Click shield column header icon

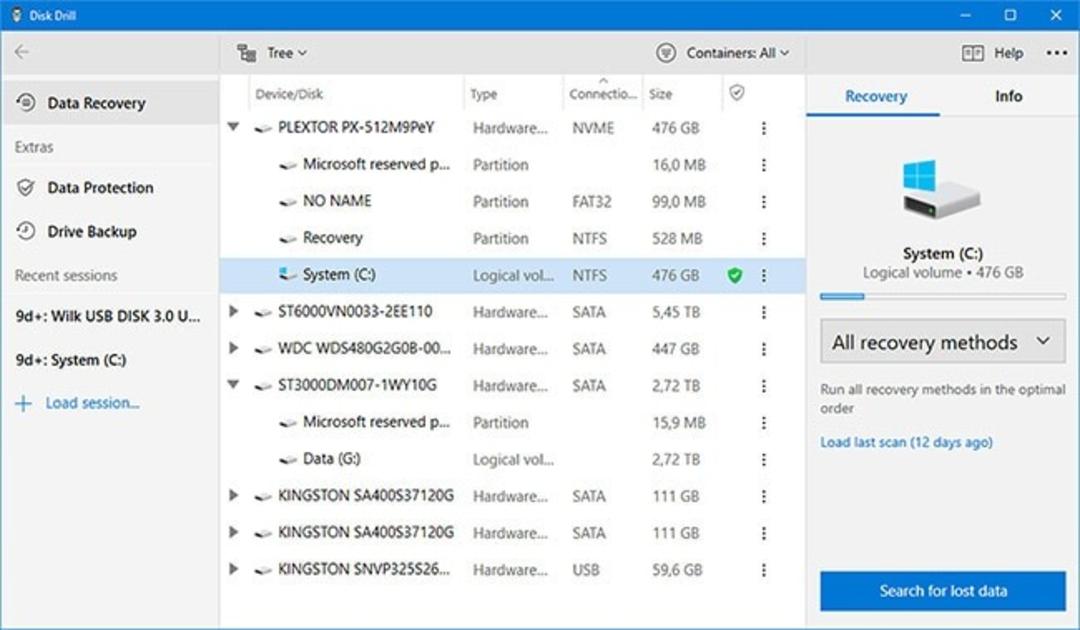[x=736, y=92]
